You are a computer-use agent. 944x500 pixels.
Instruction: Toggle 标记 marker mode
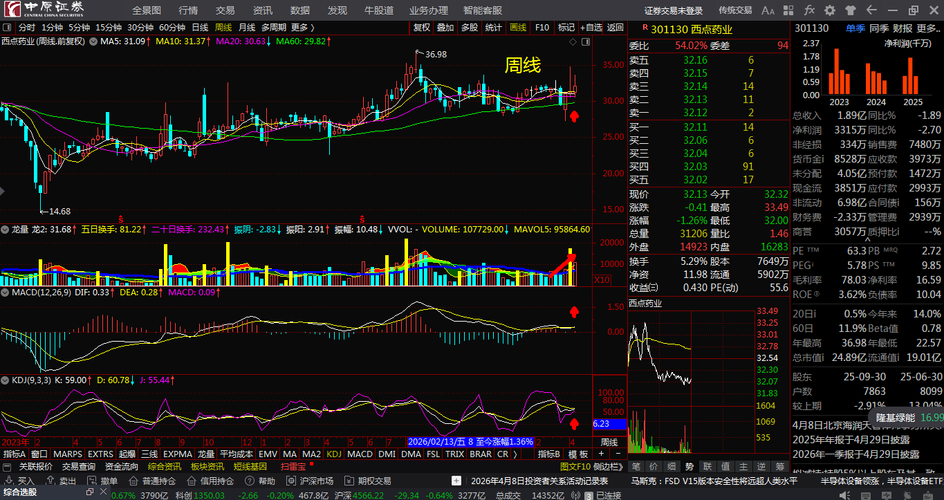coord(566,27)
